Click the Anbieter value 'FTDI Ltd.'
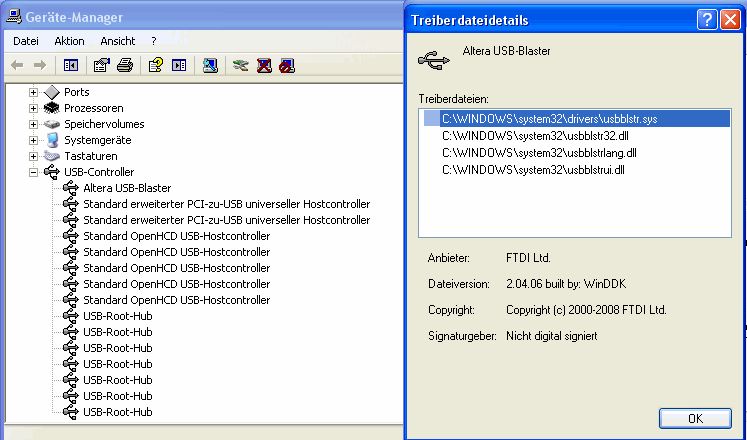Viewport: 747px width, 440px height. pyautogui.click(x=528, y=258)
